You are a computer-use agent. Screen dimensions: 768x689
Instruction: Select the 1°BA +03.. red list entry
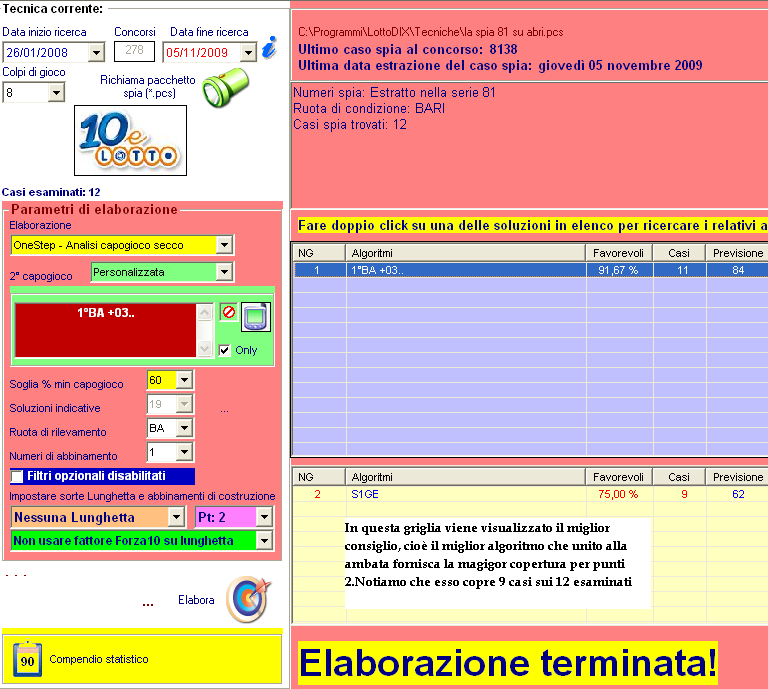tap(106, 312)
